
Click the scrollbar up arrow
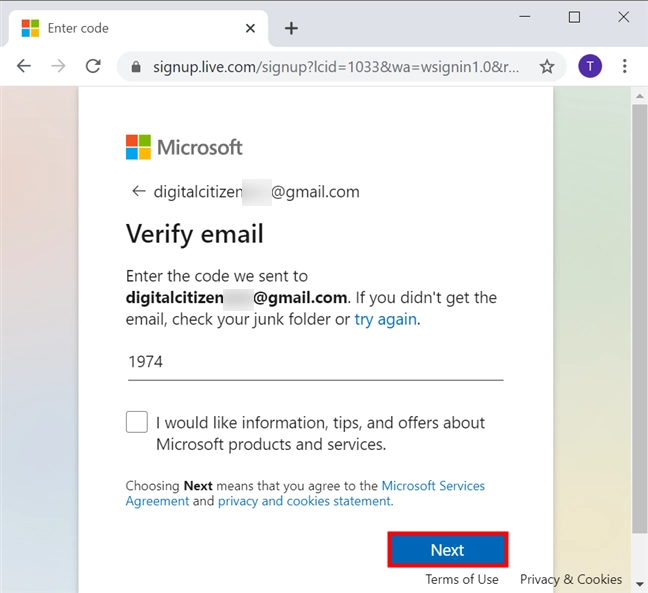tap(640, 96)
